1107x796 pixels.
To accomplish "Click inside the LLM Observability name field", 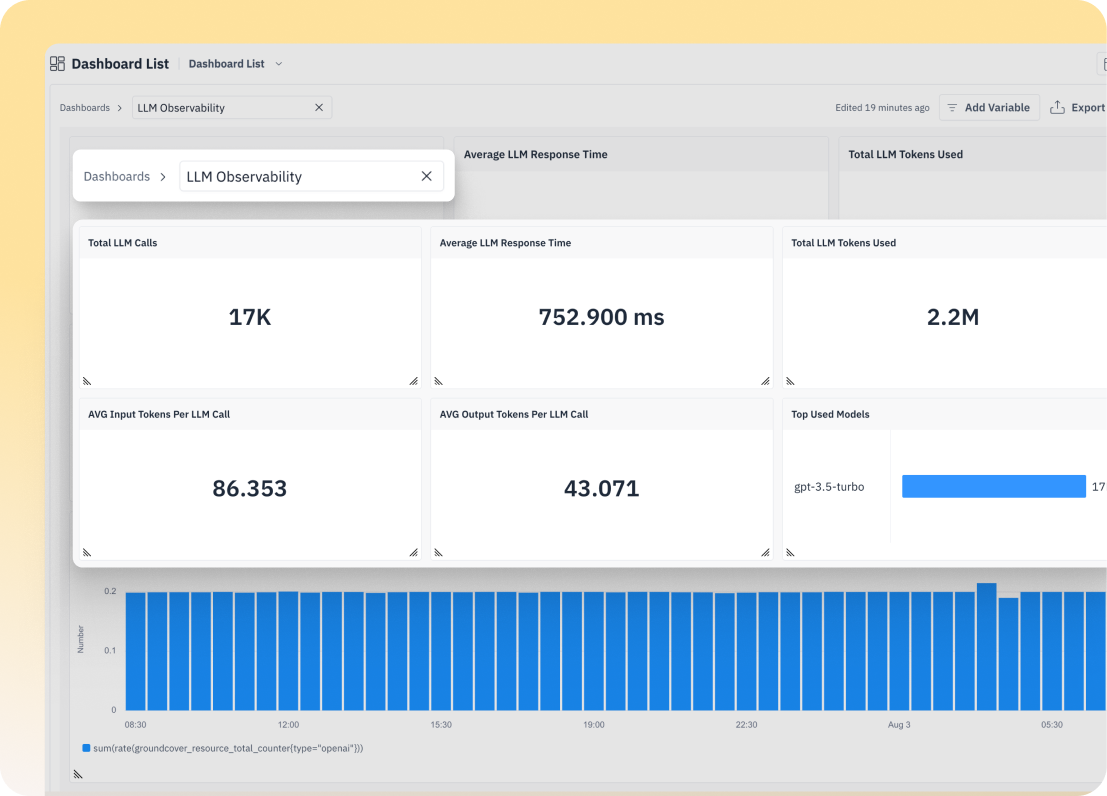I will click(290, 176).
